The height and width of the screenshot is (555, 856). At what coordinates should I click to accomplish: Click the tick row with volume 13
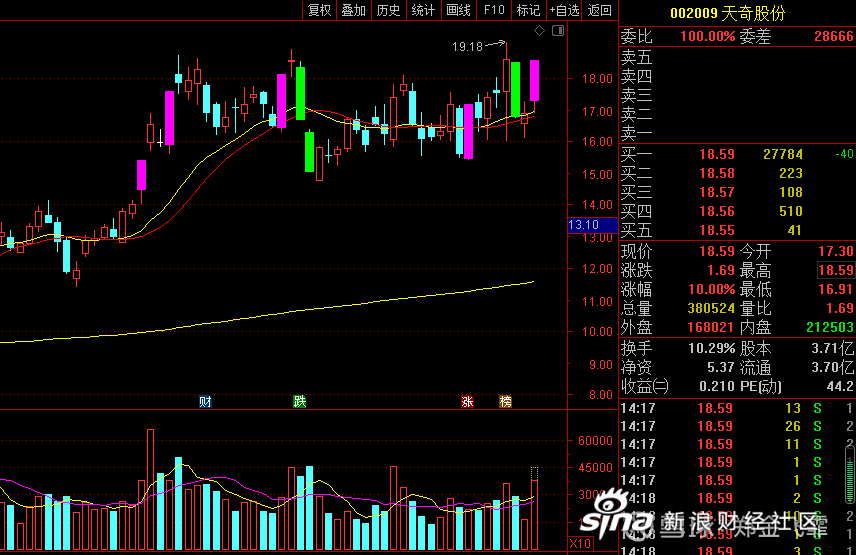pos(737,408)
